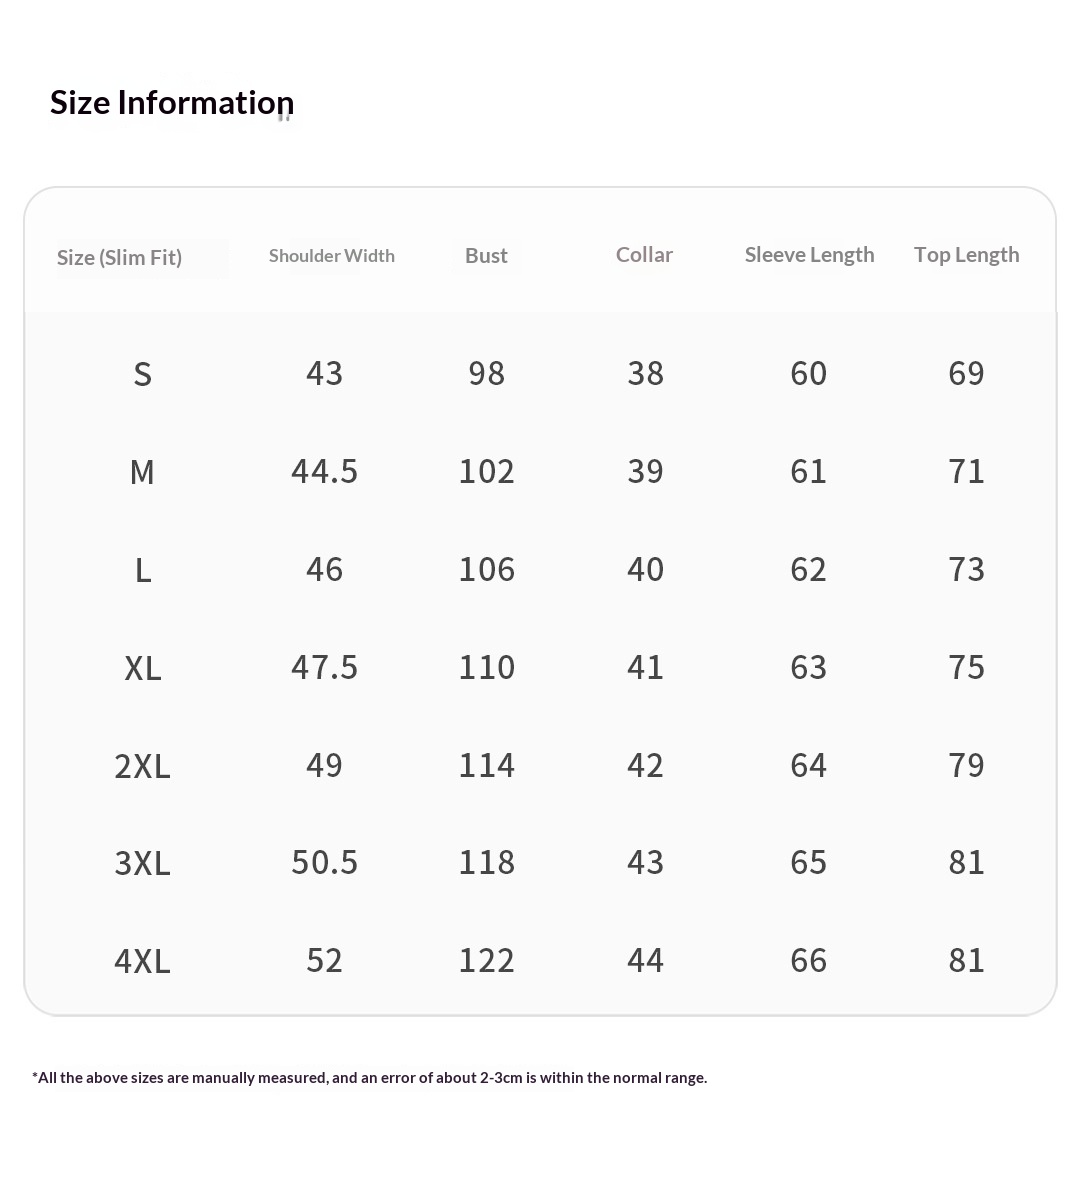The height and width of the screenshot is (1179, 1080).
Task: Select the Top Length column header
Action: [x=966, y=254]
